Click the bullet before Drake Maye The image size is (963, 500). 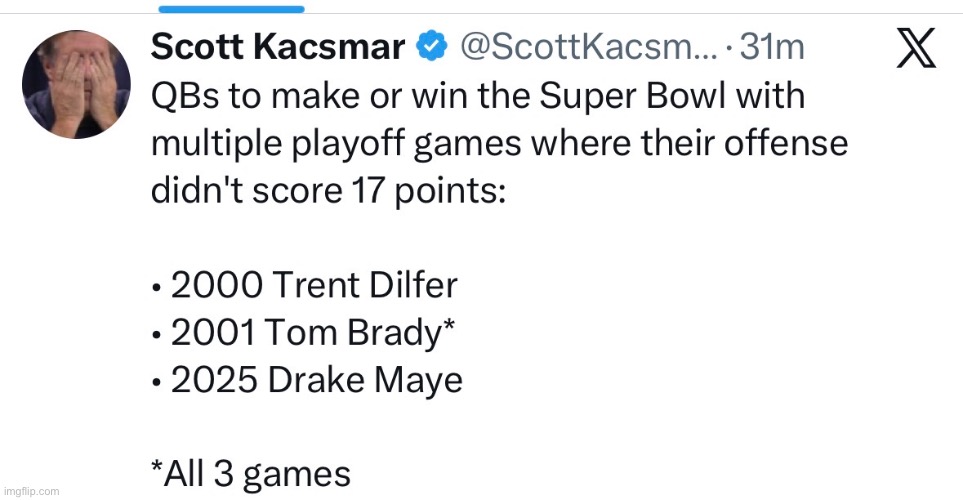(x=158, y=382)
